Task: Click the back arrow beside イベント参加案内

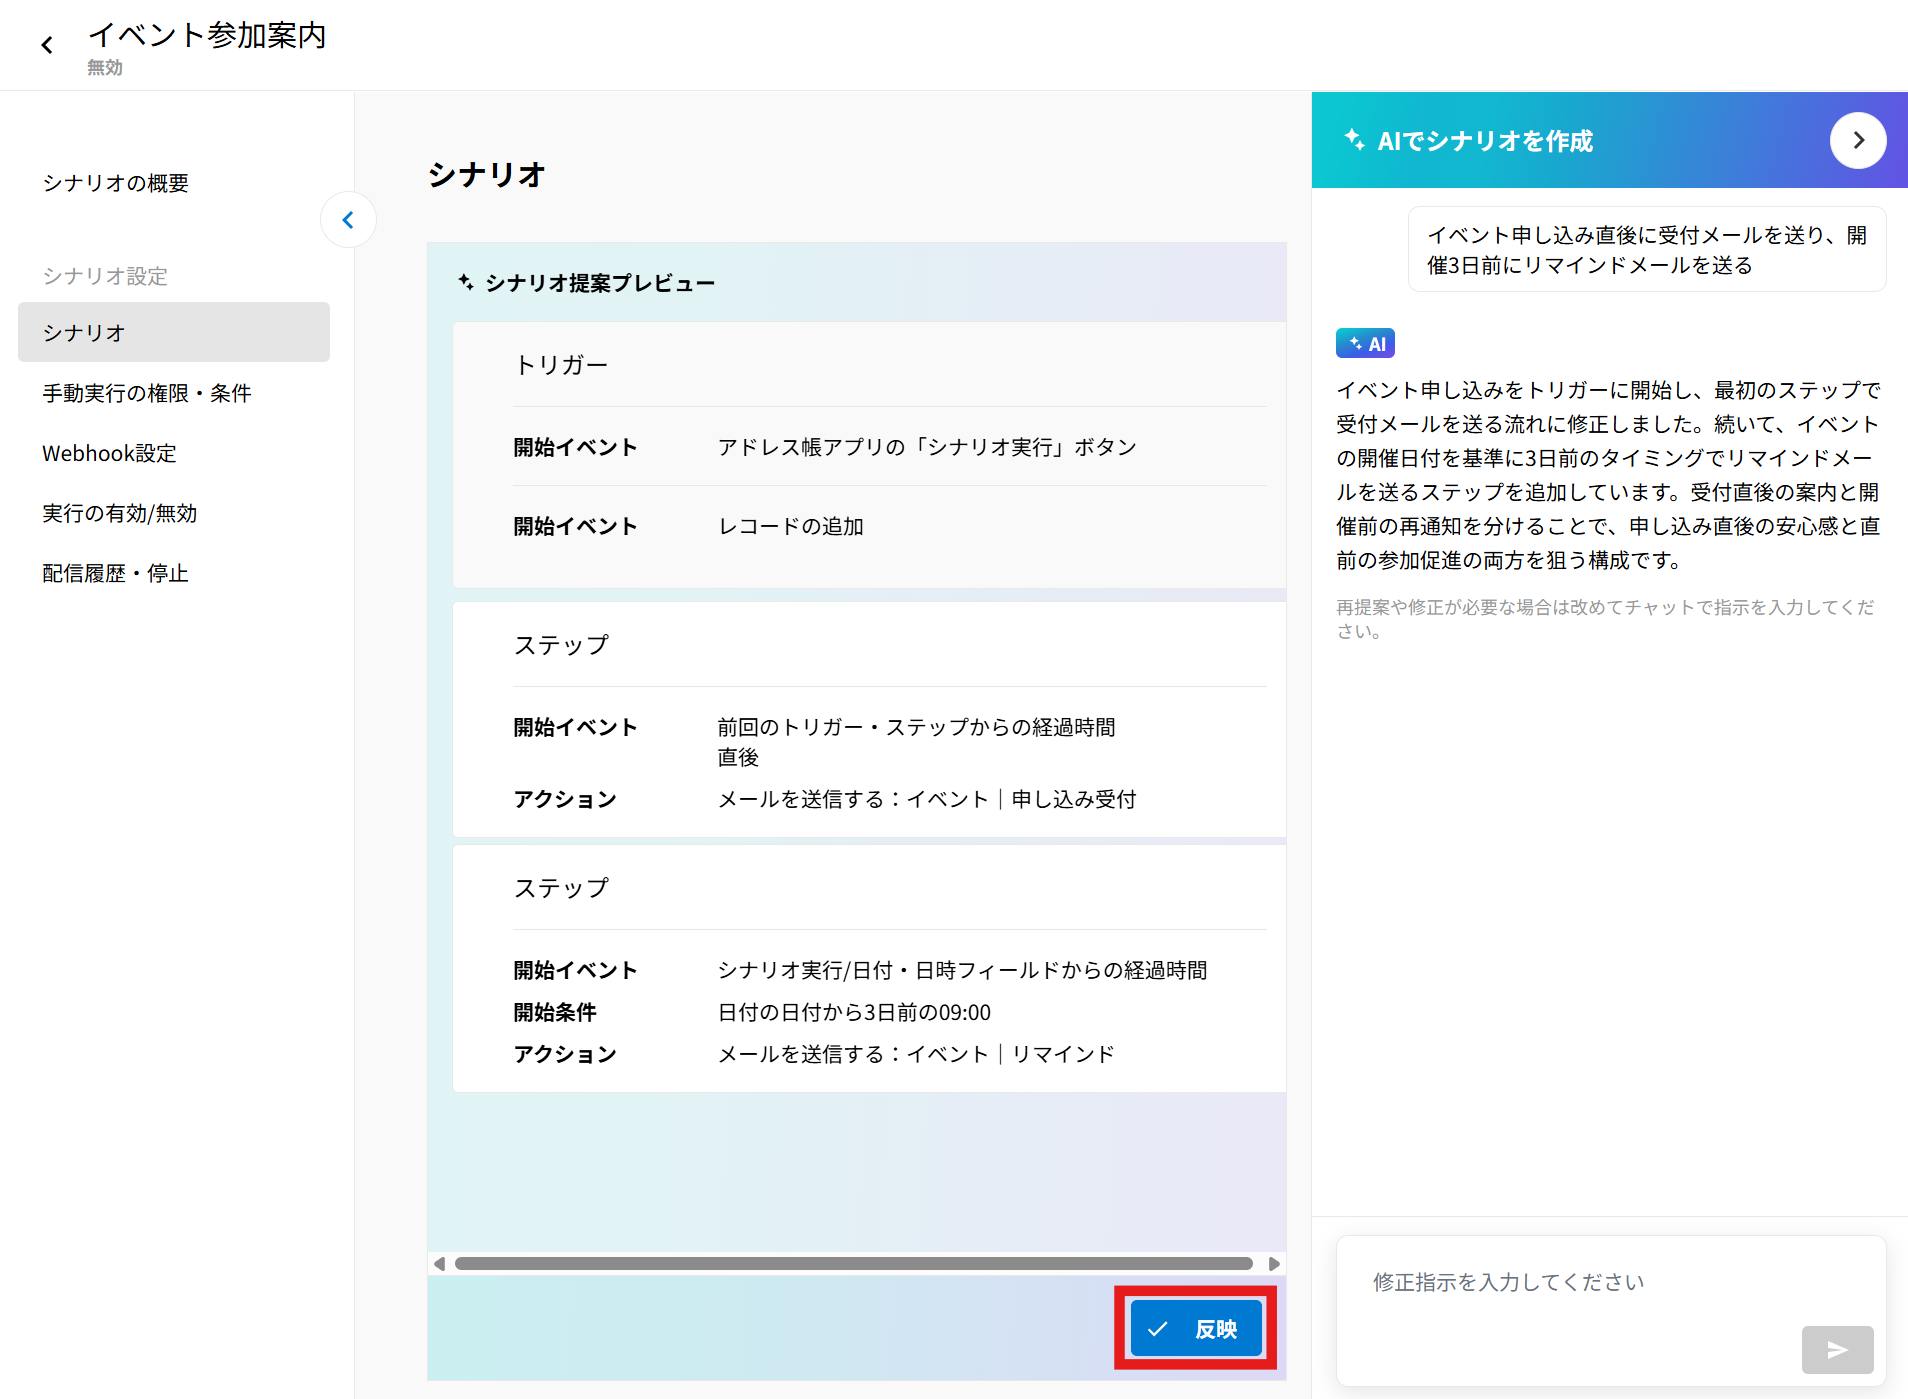Action: pyautogui.click(x=47, y=45)
